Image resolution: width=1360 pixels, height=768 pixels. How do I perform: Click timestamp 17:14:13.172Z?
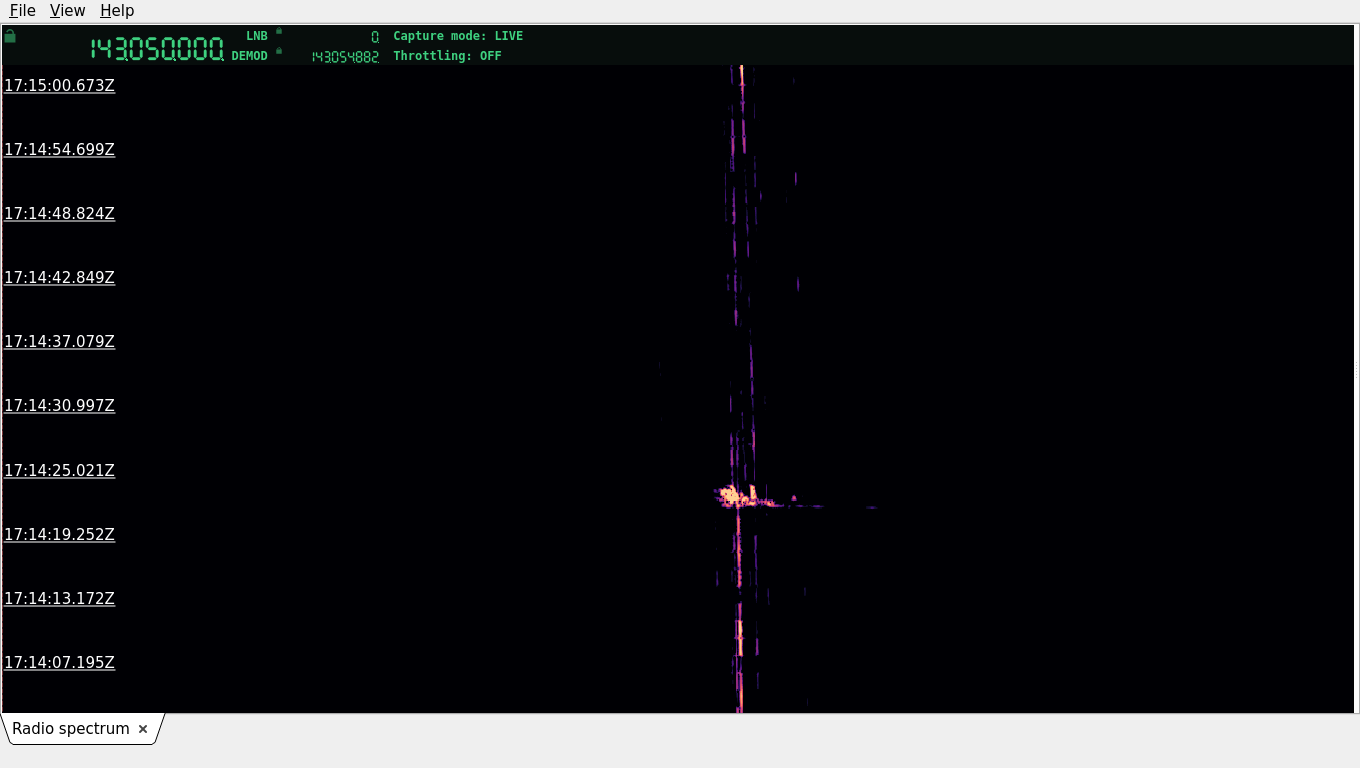tap(59, 599)
